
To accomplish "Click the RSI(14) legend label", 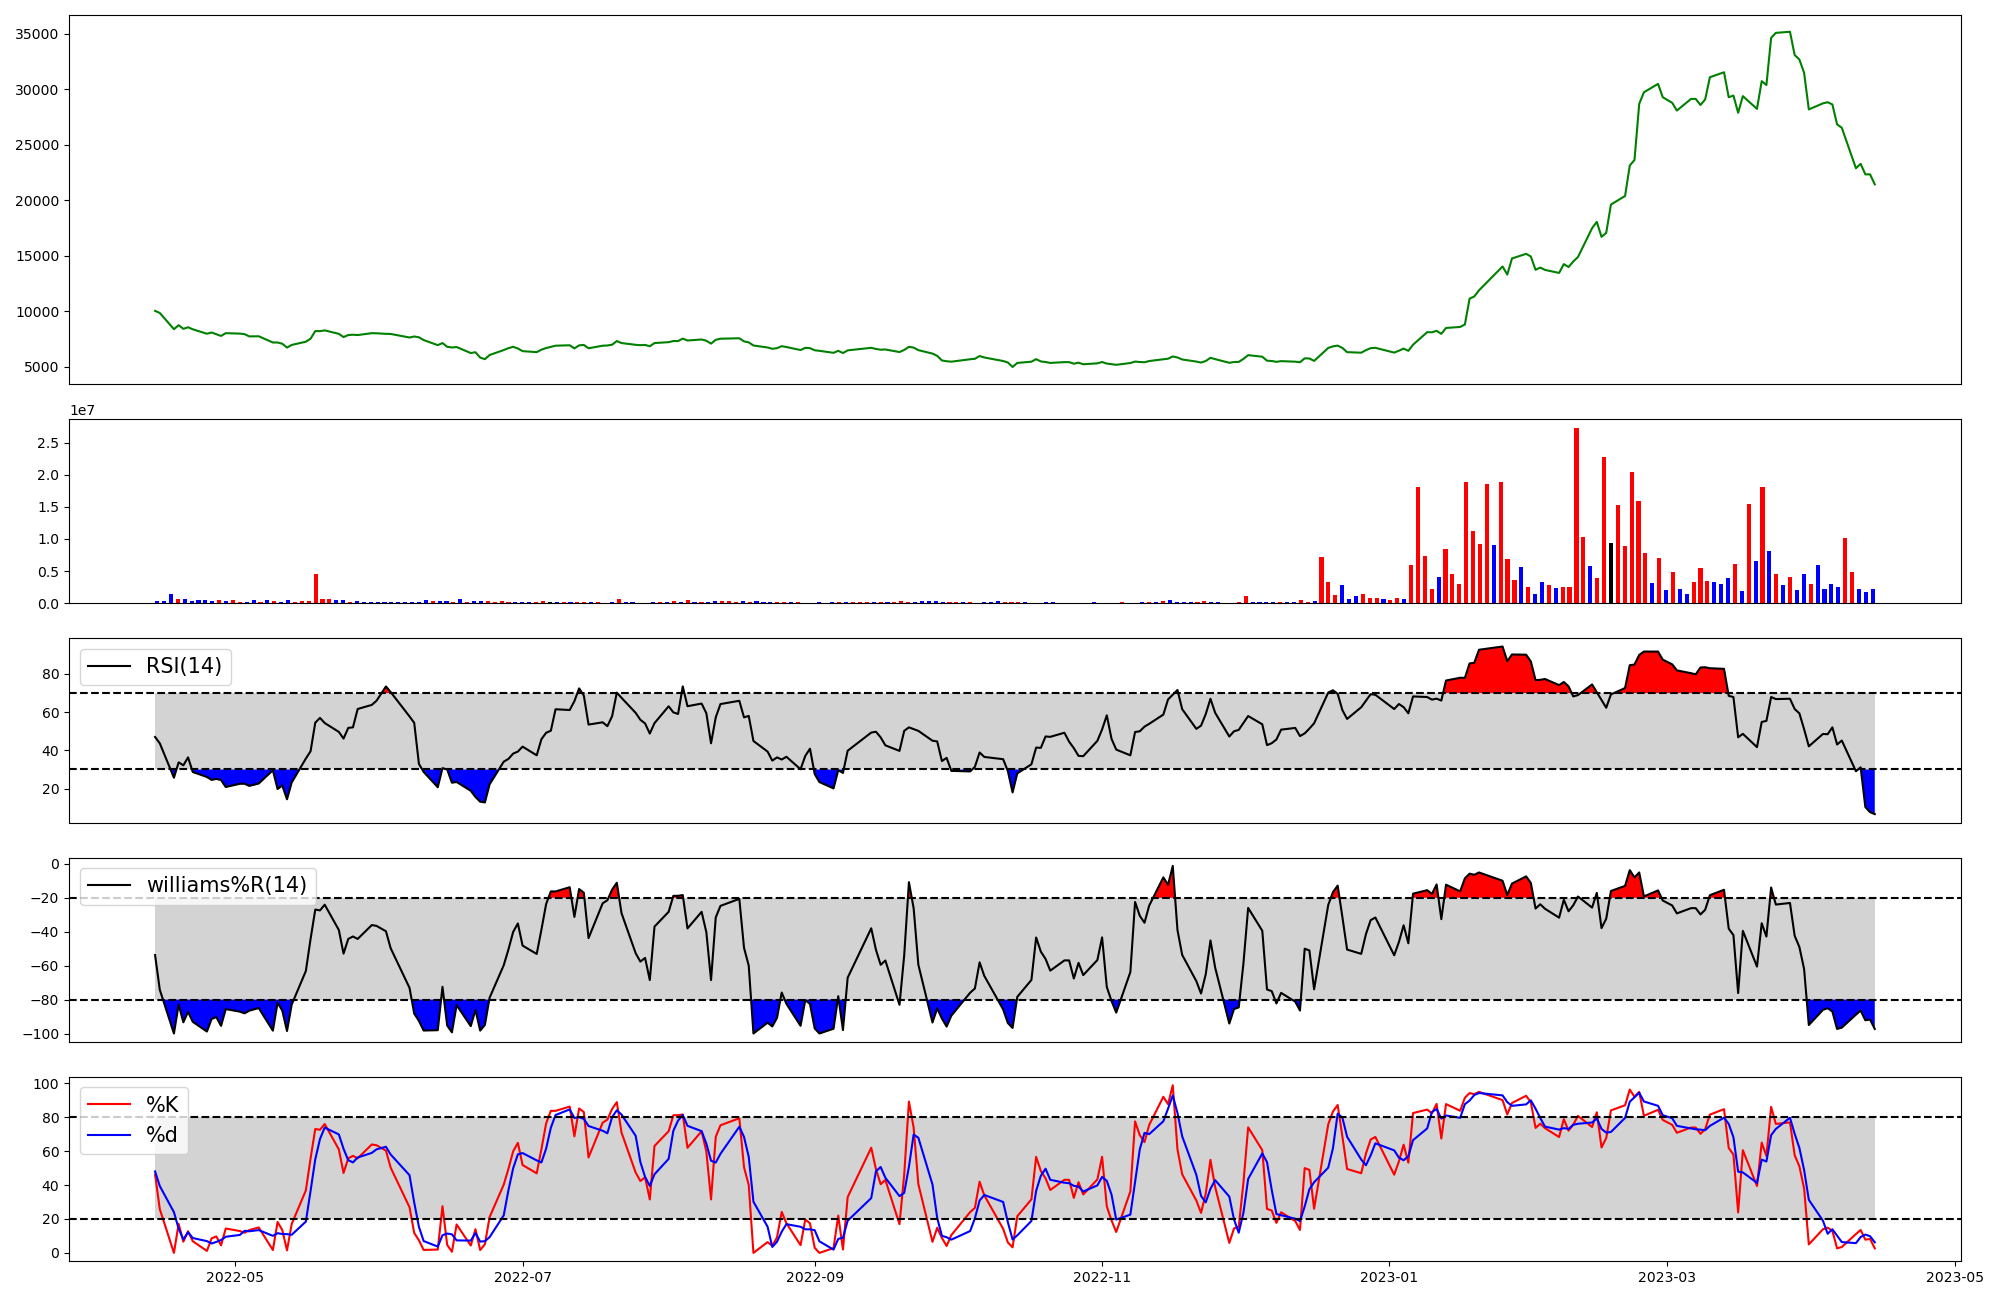I will (x=183, y=666).
